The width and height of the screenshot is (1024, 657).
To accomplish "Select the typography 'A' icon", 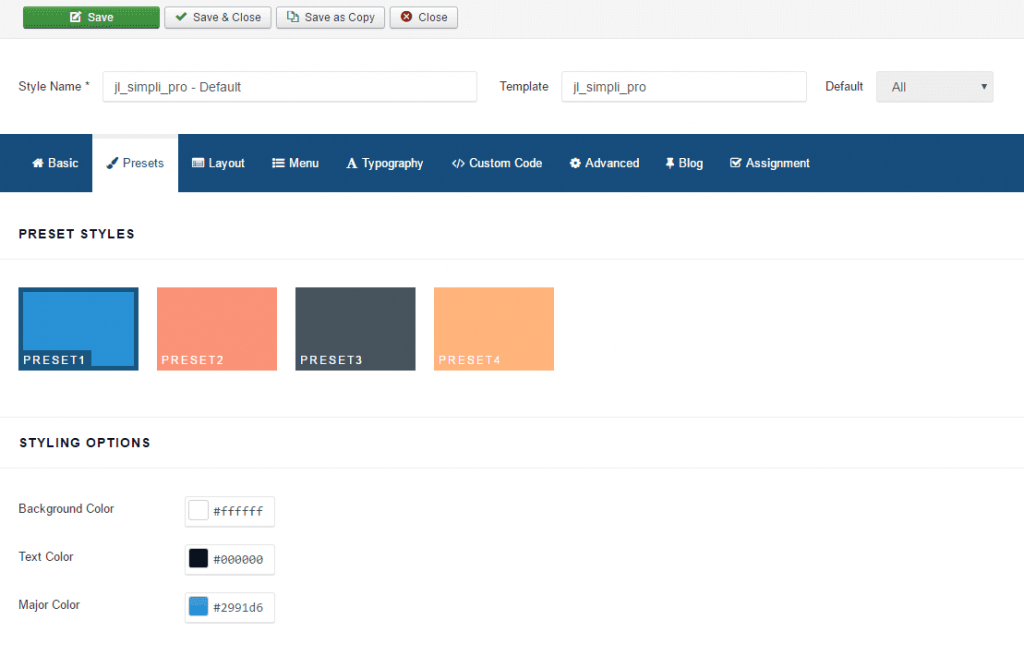I will 355,163.
